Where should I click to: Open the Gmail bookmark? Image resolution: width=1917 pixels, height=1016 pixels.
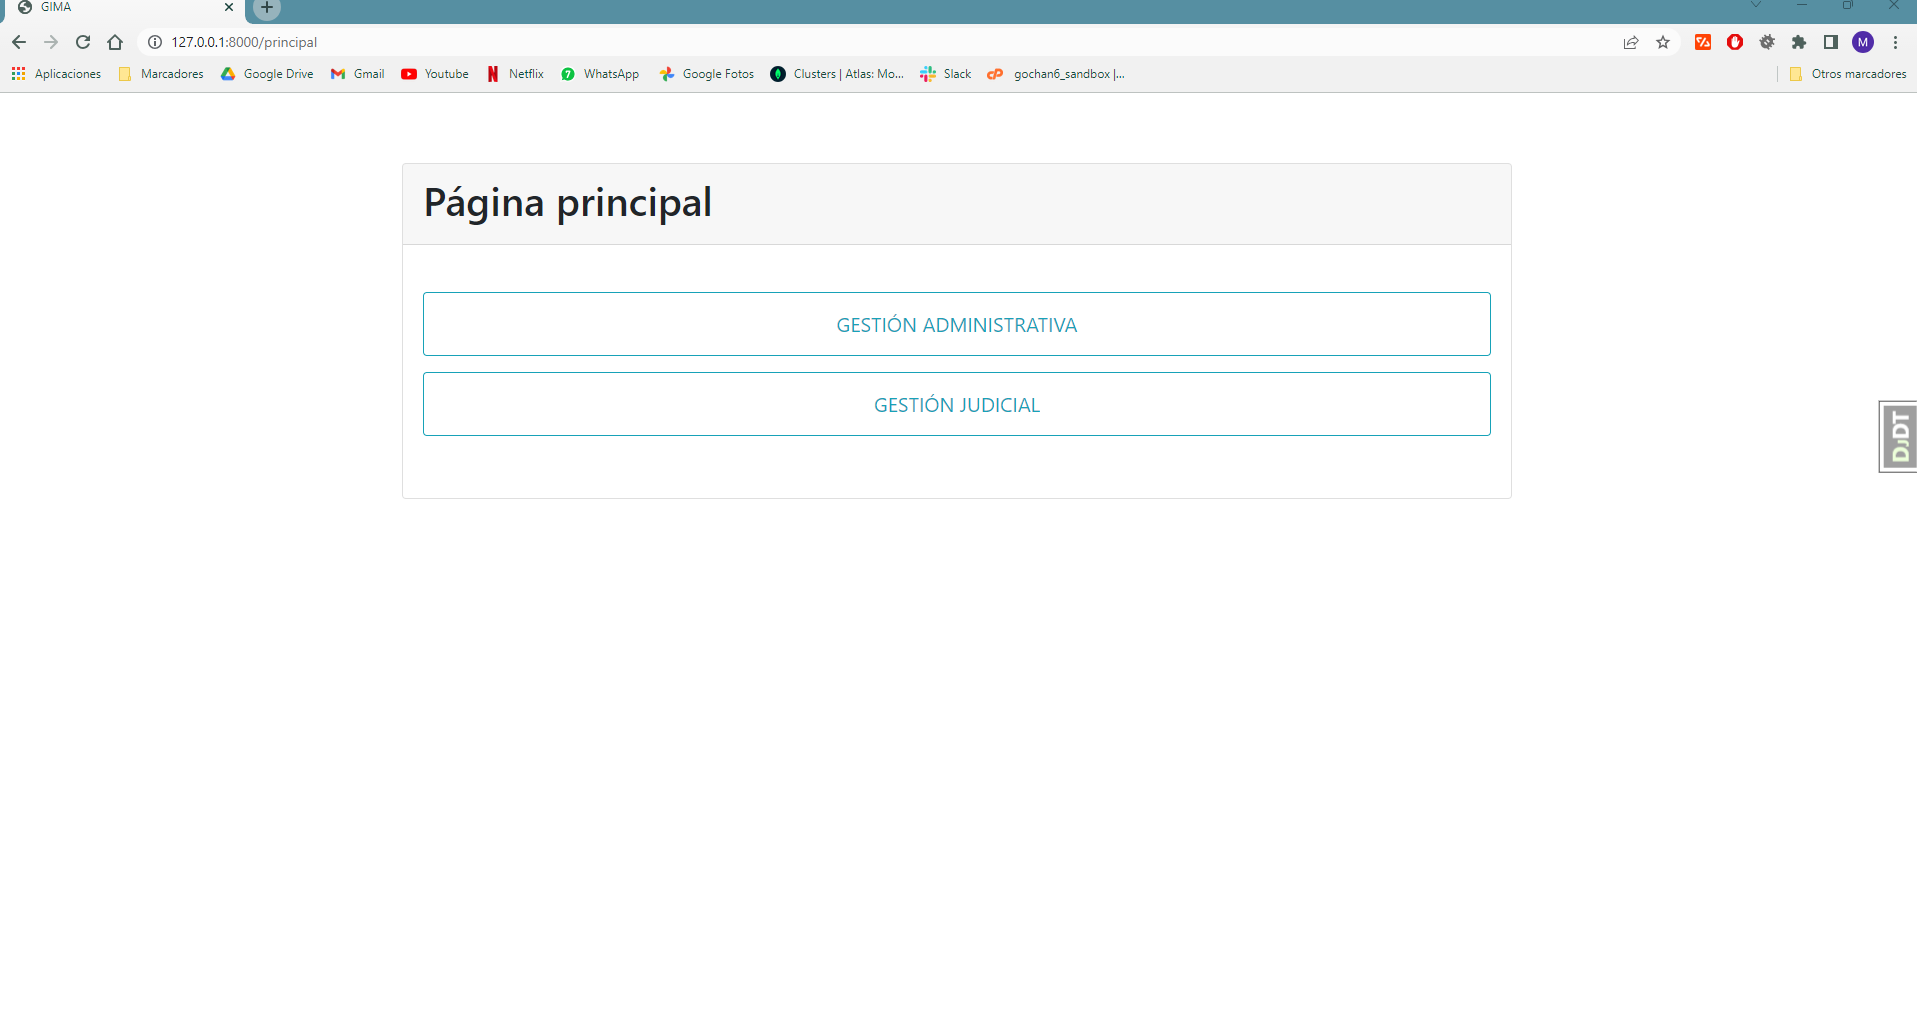click(358, 74)
